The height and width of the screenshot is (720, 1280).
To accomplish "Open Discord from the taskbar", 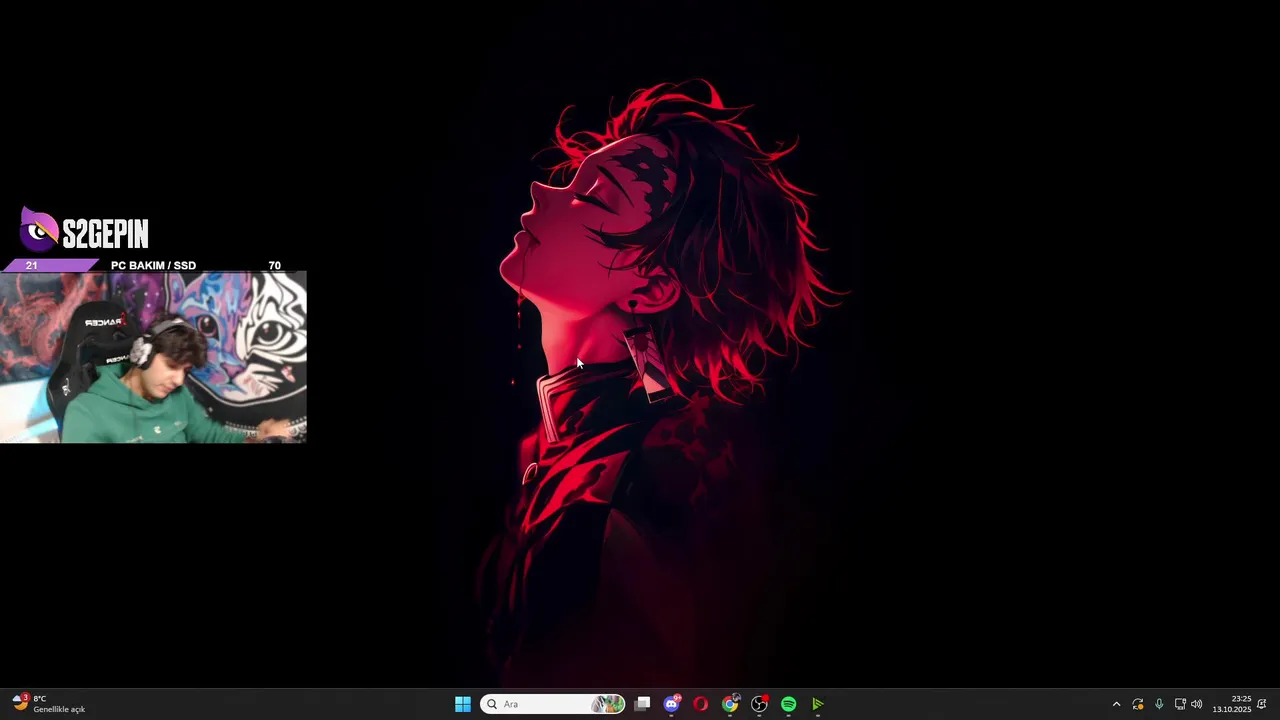I will pyautogui.click(x=672, y=704).
